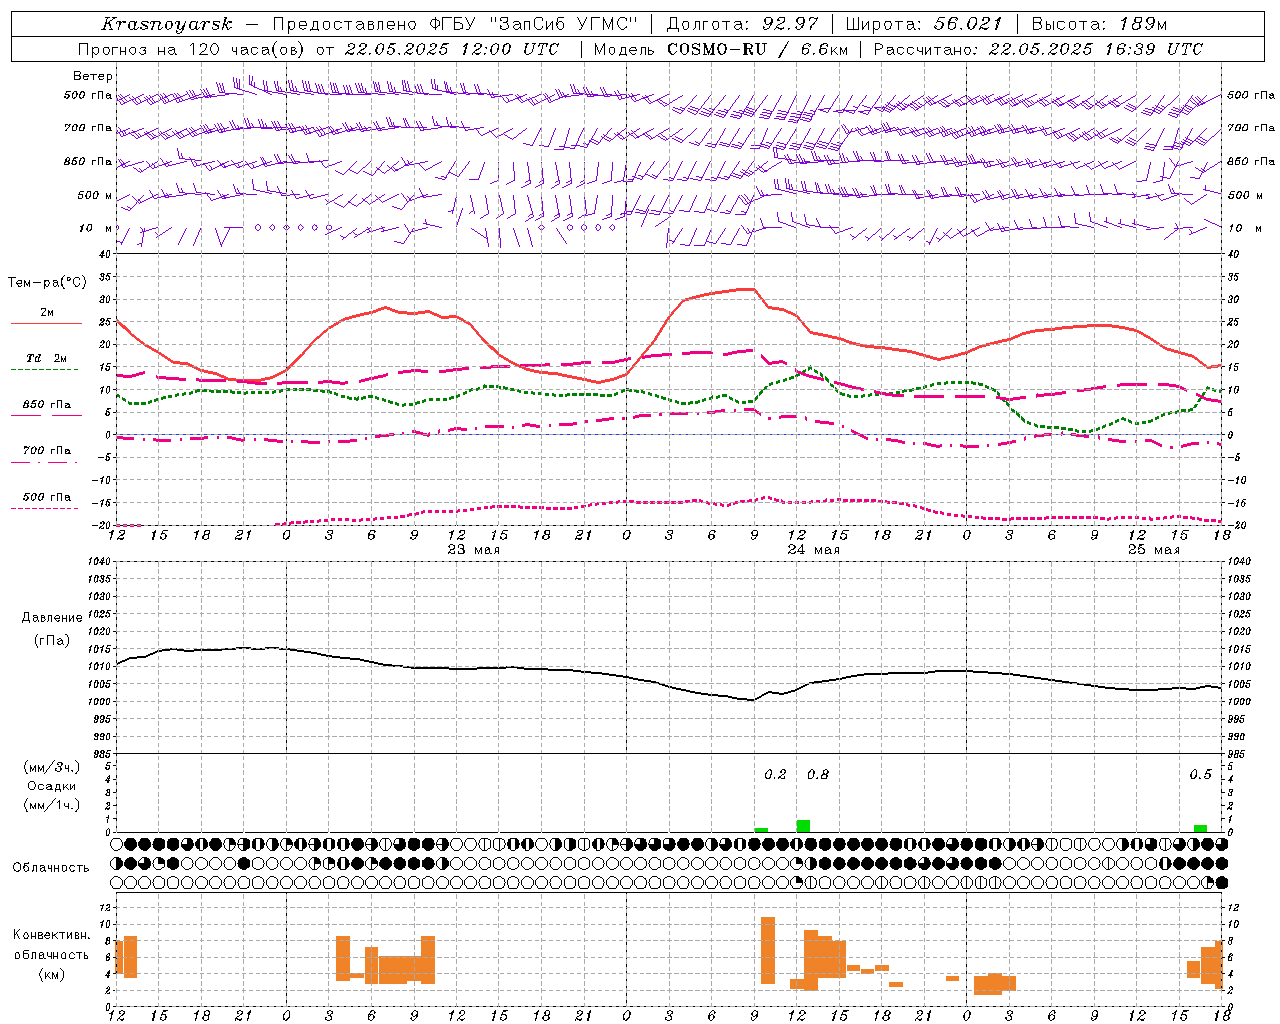This screenshot has width=1280, height=1024.
Task: Click the 'Высота: 189м' header field
Action: [x=1099, y=24]
